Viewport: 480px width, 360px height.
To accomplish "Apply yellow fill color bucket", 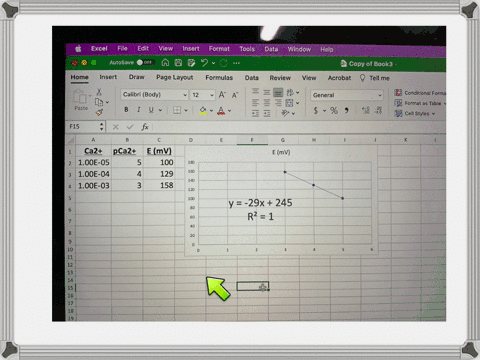I will pos(203,110).
